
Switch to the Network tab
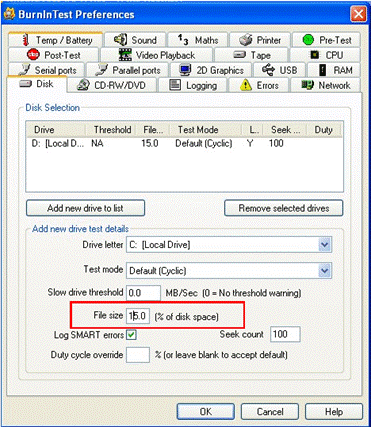pos(326,85)
